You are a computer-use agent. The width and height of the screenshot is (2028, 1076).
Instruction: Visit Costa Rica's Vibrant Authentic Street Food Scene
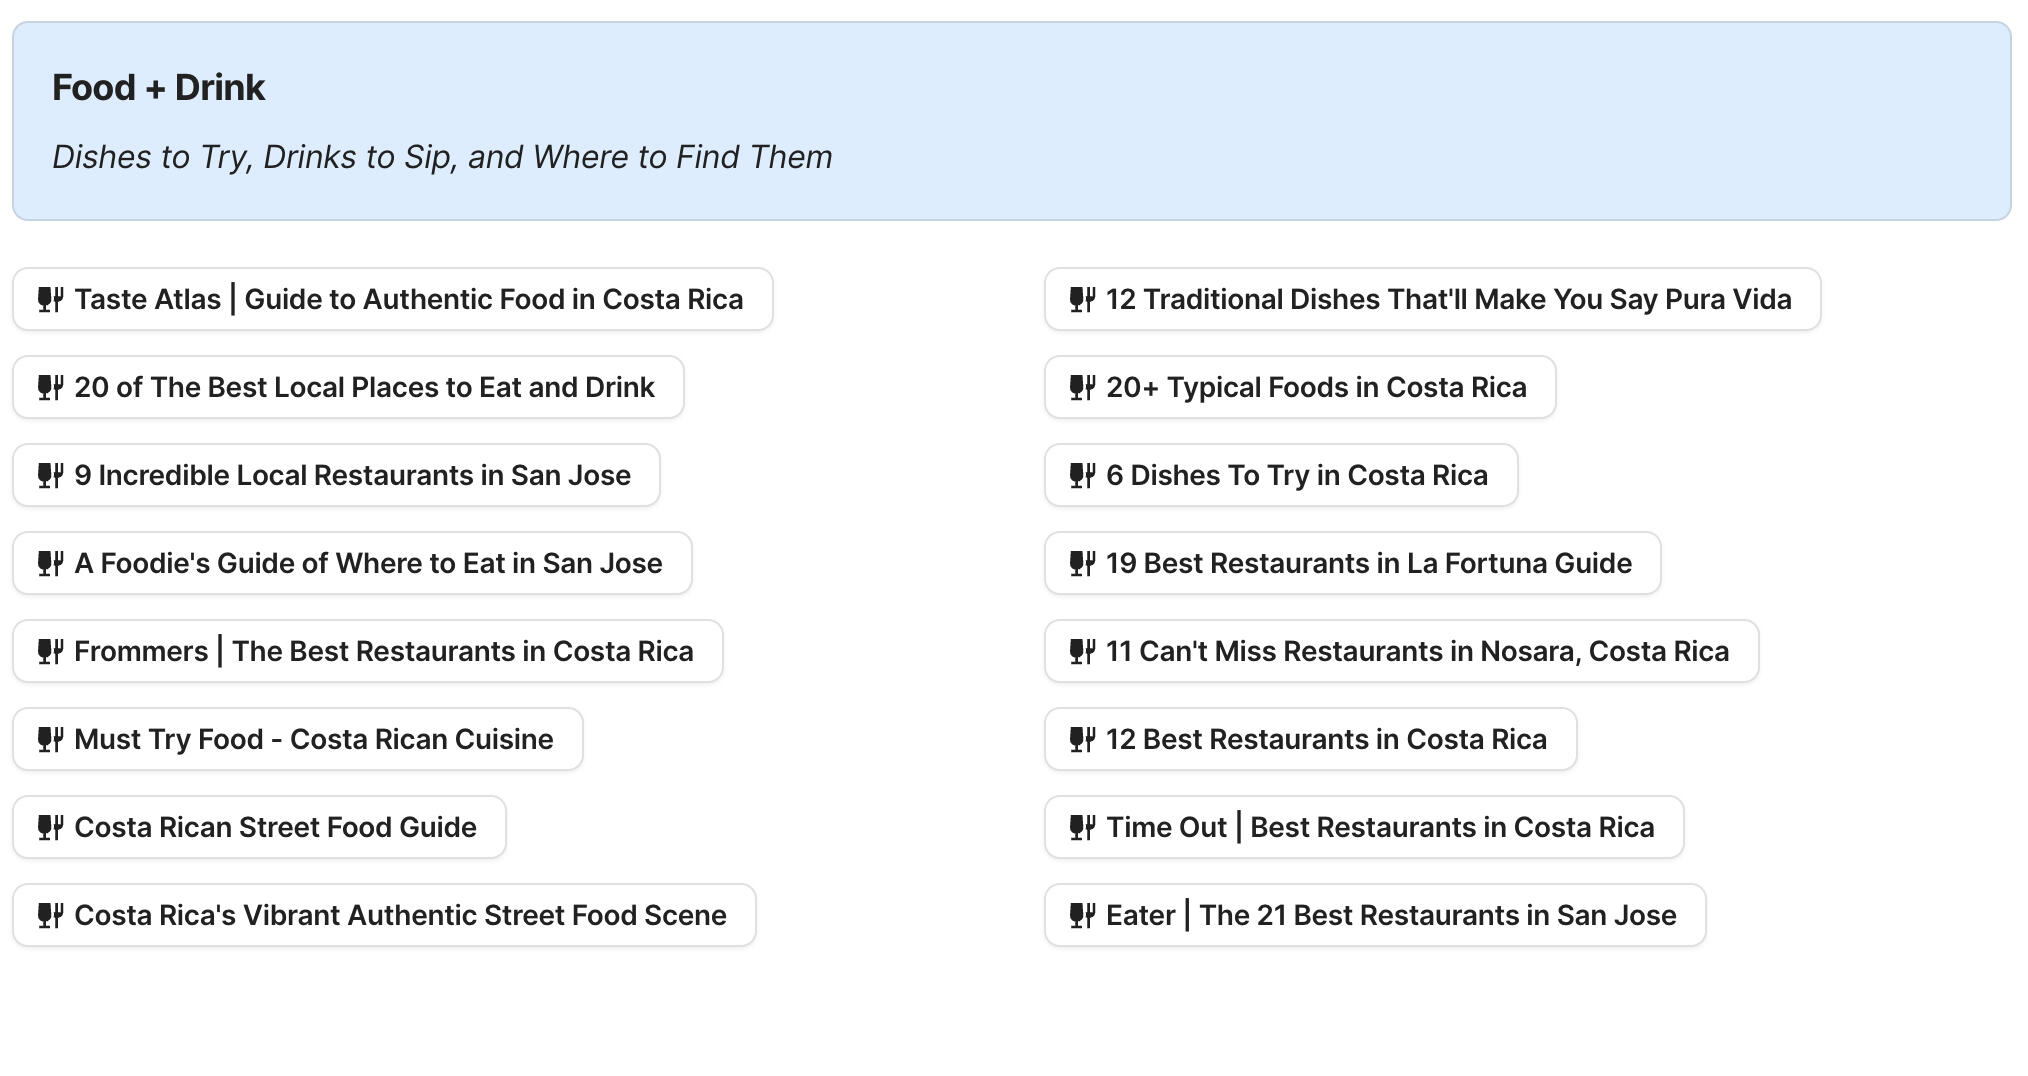tap(400, 915)
